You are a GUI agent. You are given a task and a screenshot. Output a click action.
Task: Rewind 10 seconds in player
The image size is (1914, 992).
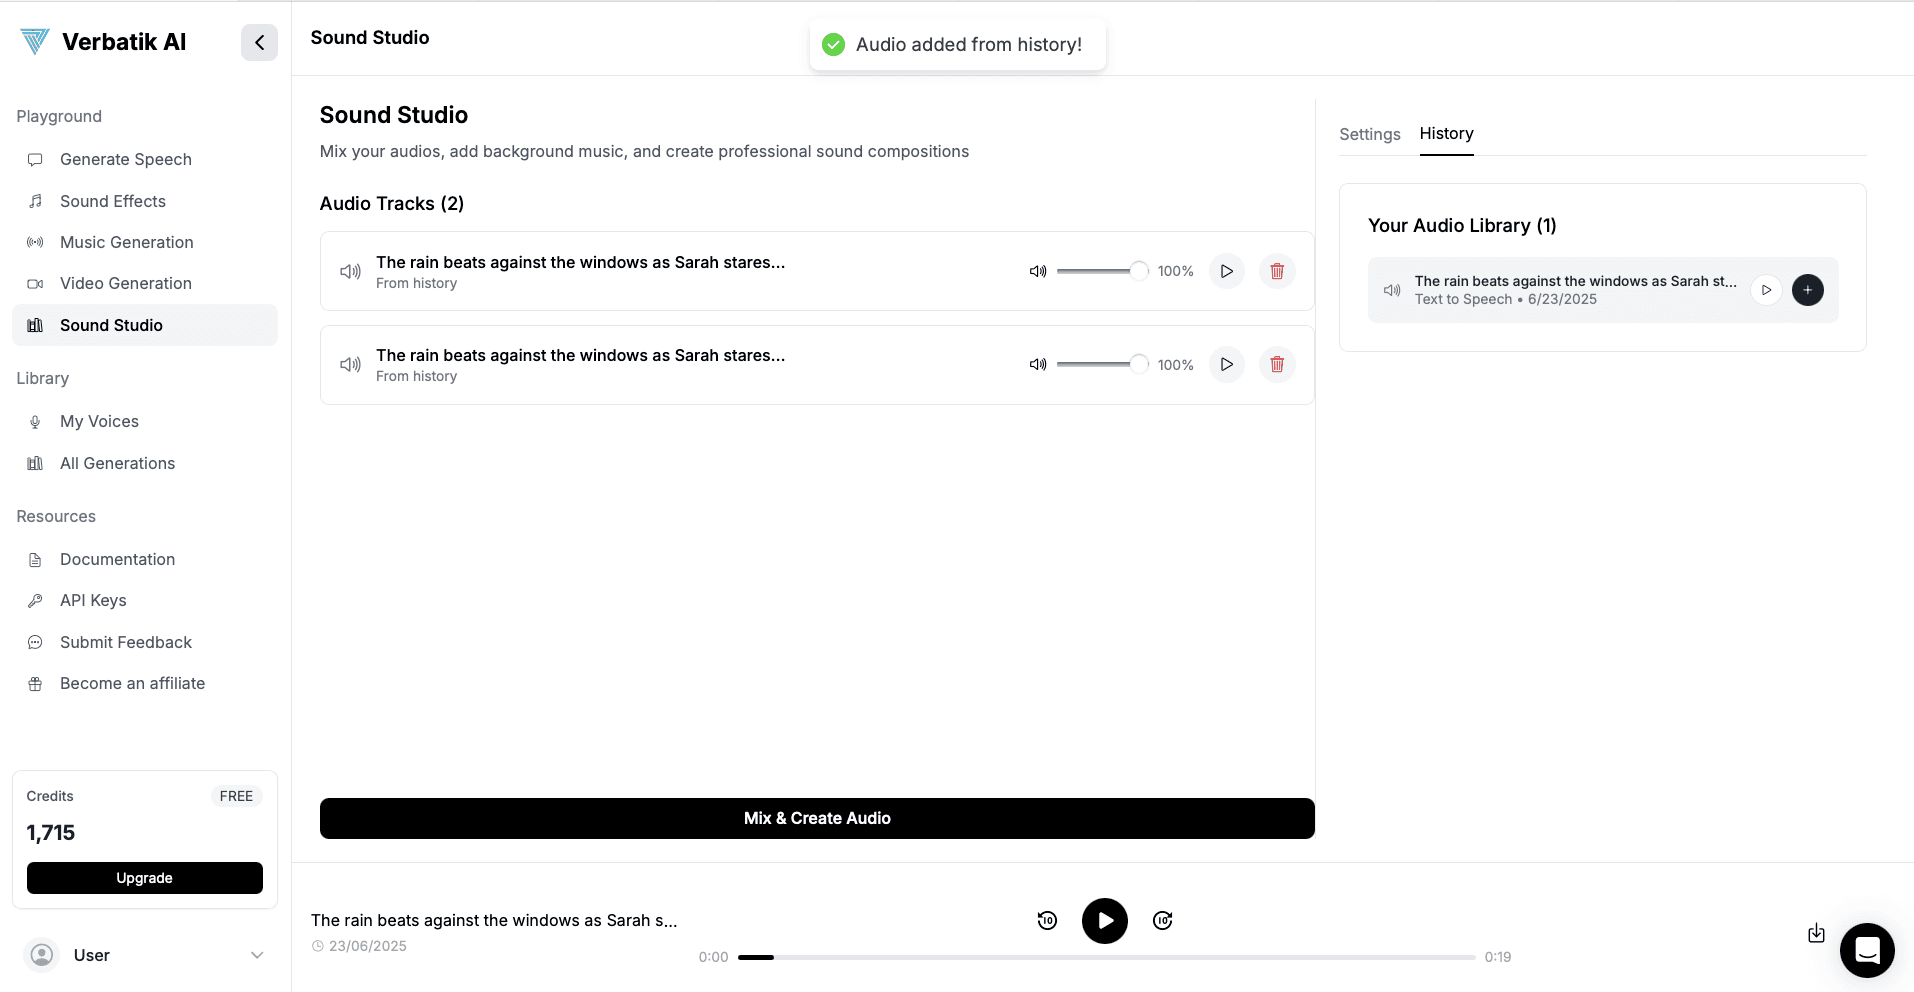(1047, 920)
